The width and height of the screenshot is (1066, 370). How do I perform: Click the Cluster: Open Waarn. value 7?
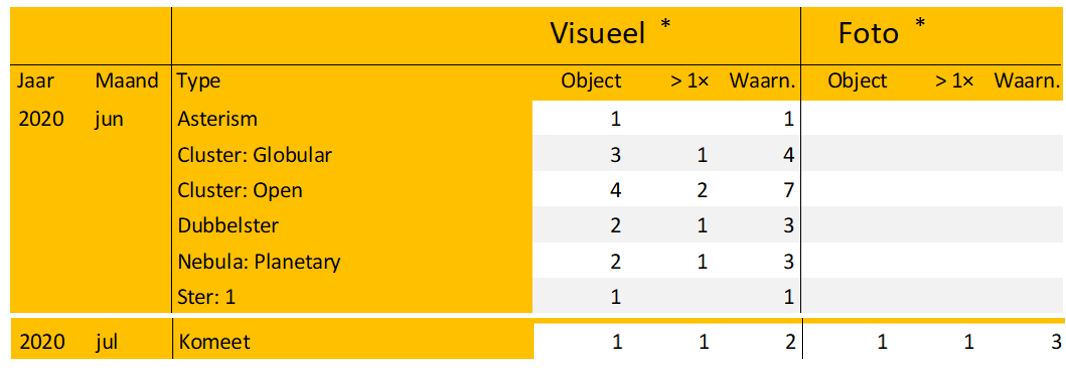click(788, 190)
